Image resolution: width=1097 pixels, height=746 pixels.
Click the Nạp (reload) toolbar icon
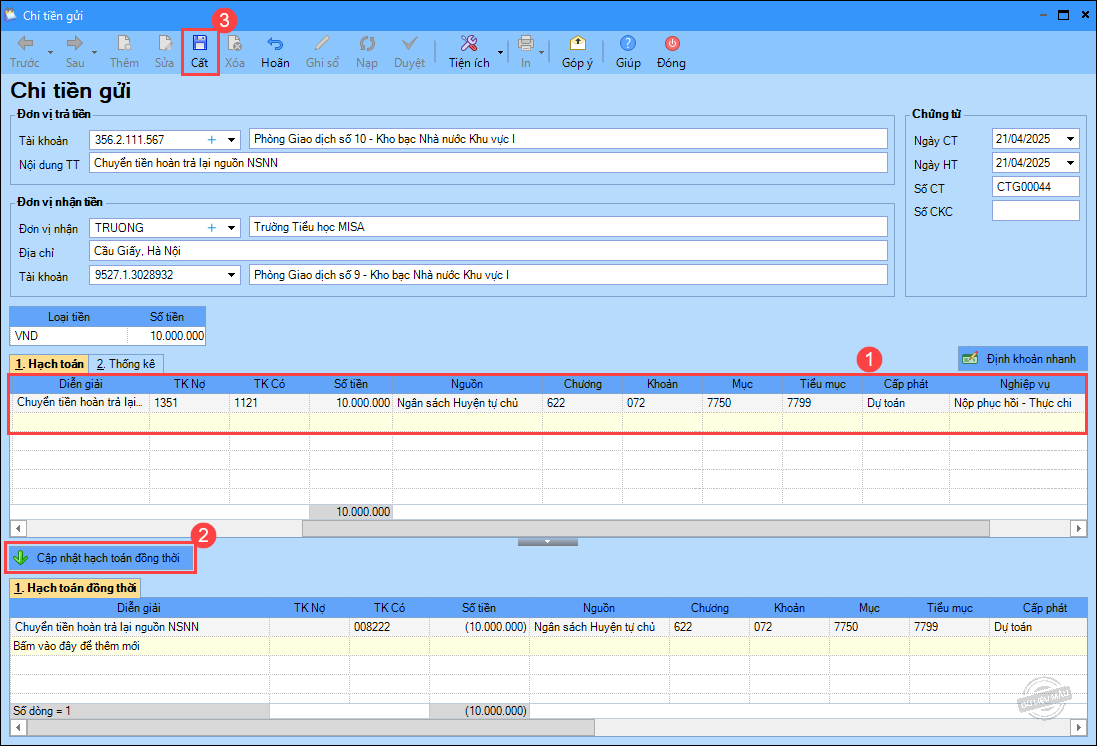[x=367, y=44]
